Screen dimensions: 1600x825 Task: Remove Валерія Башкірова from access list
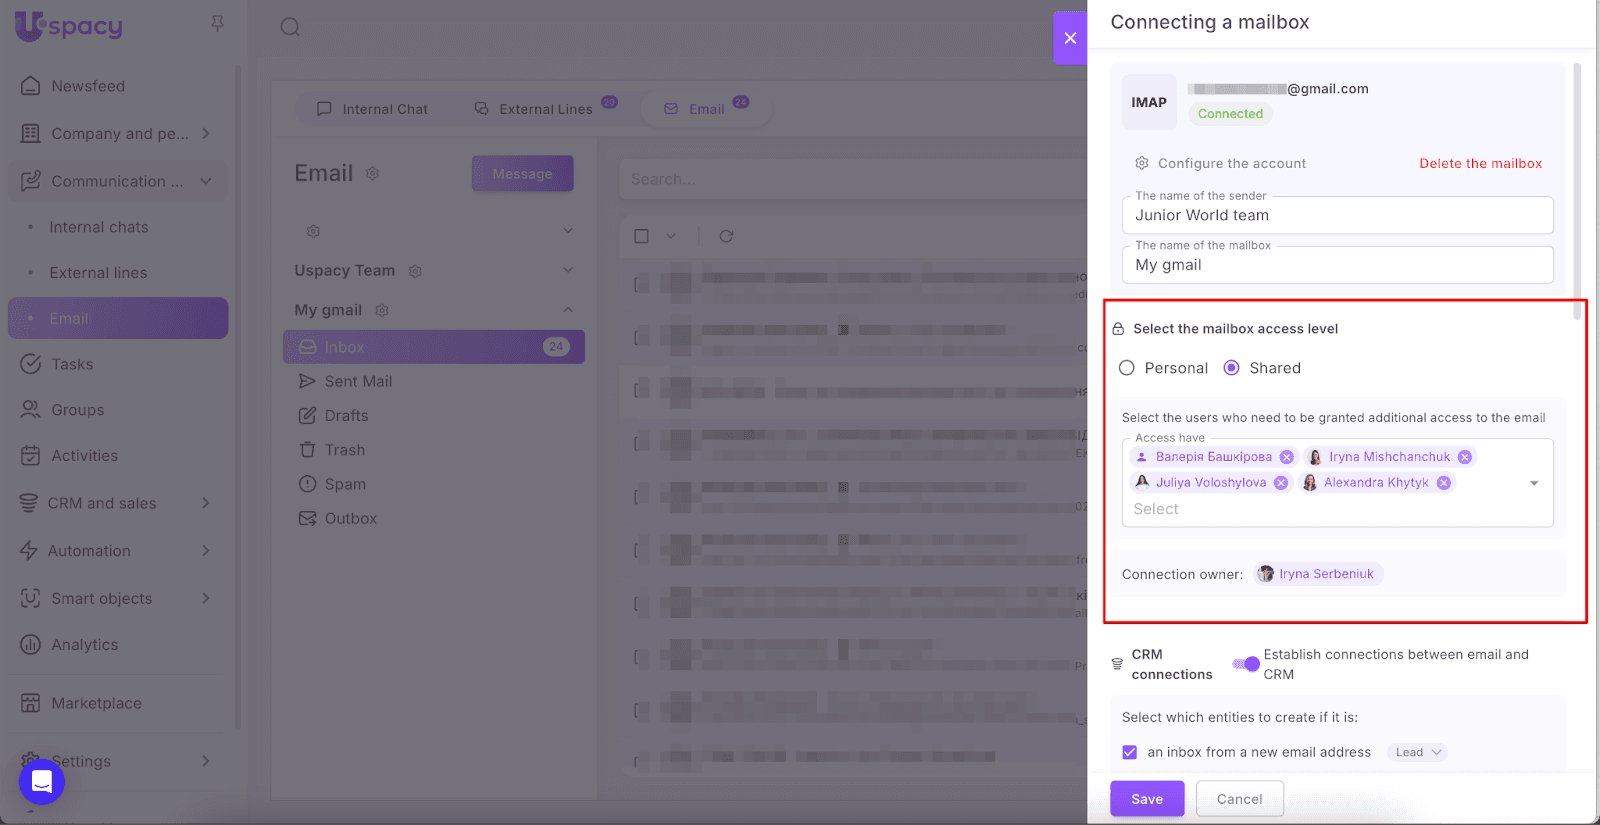pyautogui.click(x=1287, y=457)
